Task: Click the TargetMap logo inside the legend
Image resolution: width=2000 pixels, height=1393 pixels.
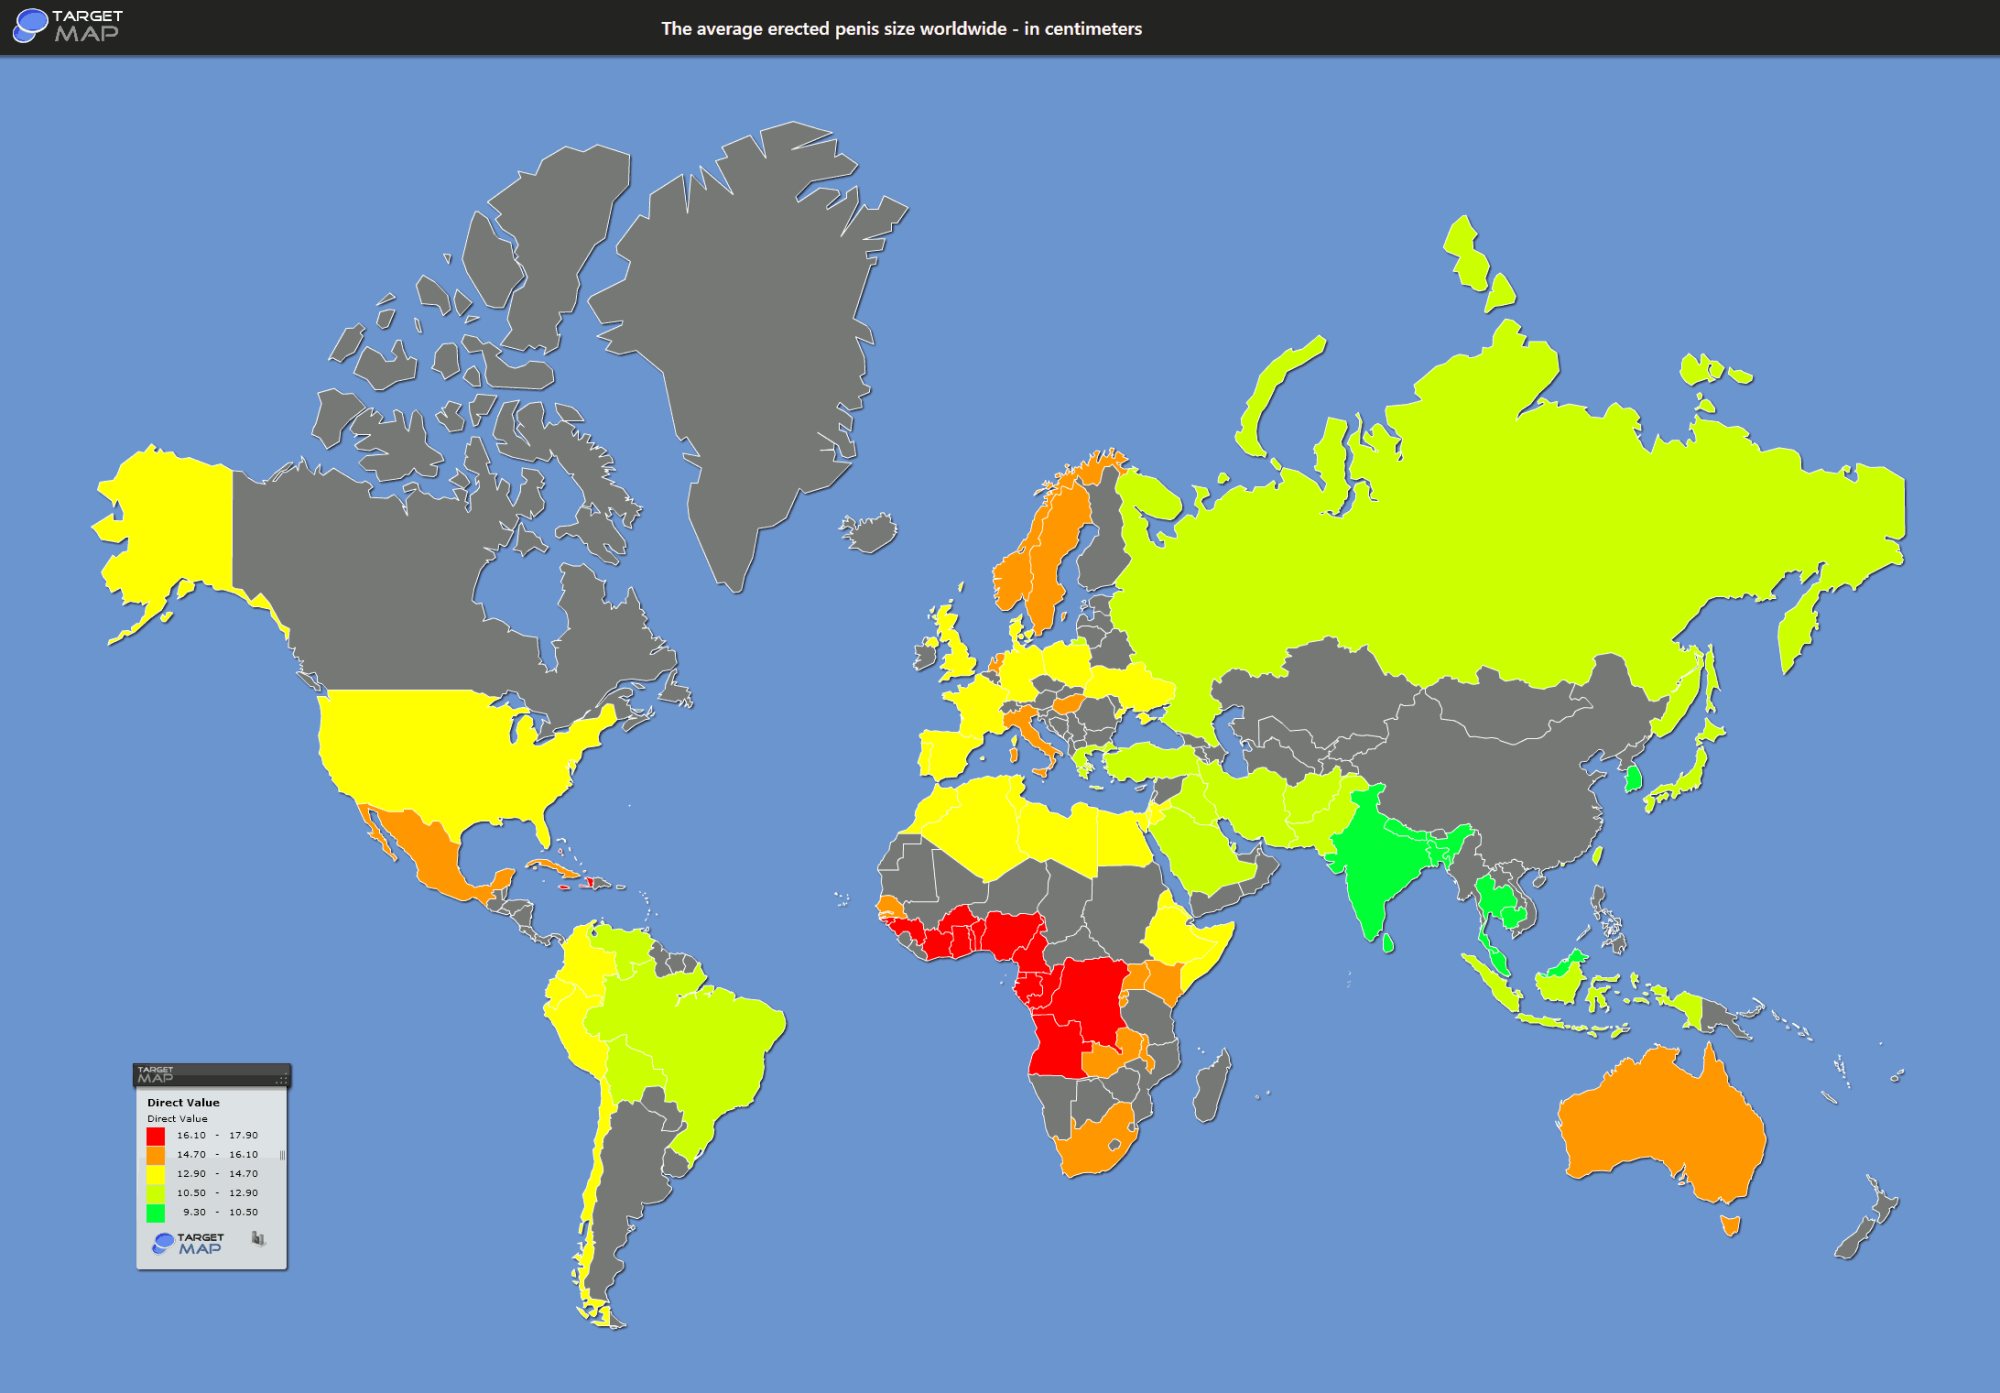Action: (x=188, y=1243)
